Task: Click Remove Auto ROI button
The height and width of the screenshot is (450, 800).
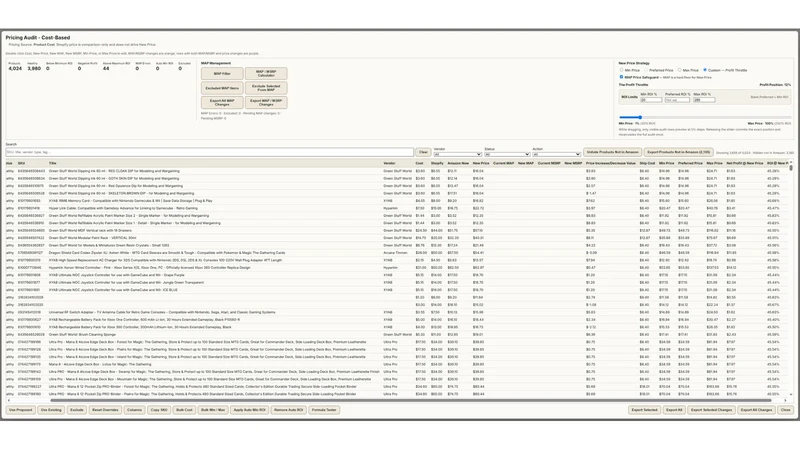Action: [x=288, y=410]
